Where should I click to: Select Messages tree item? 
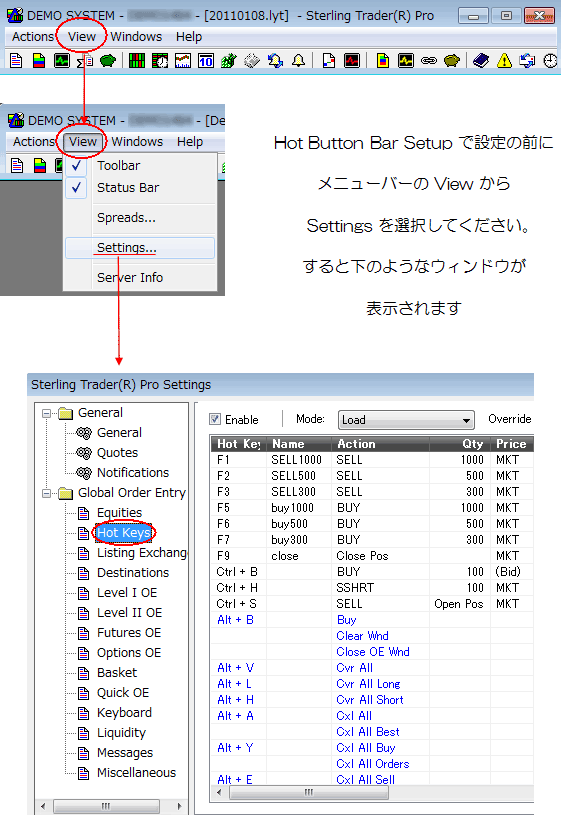[125, 753]
